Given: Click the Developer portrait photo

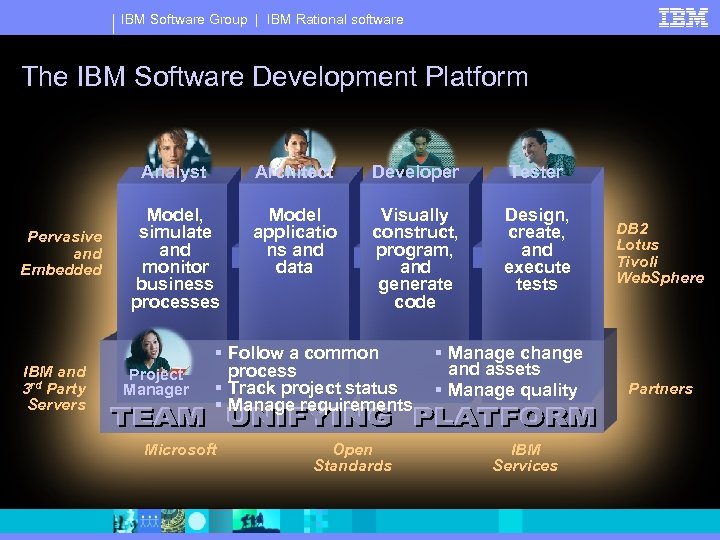Looking at the screenshot, I should [x=422, y=148].
